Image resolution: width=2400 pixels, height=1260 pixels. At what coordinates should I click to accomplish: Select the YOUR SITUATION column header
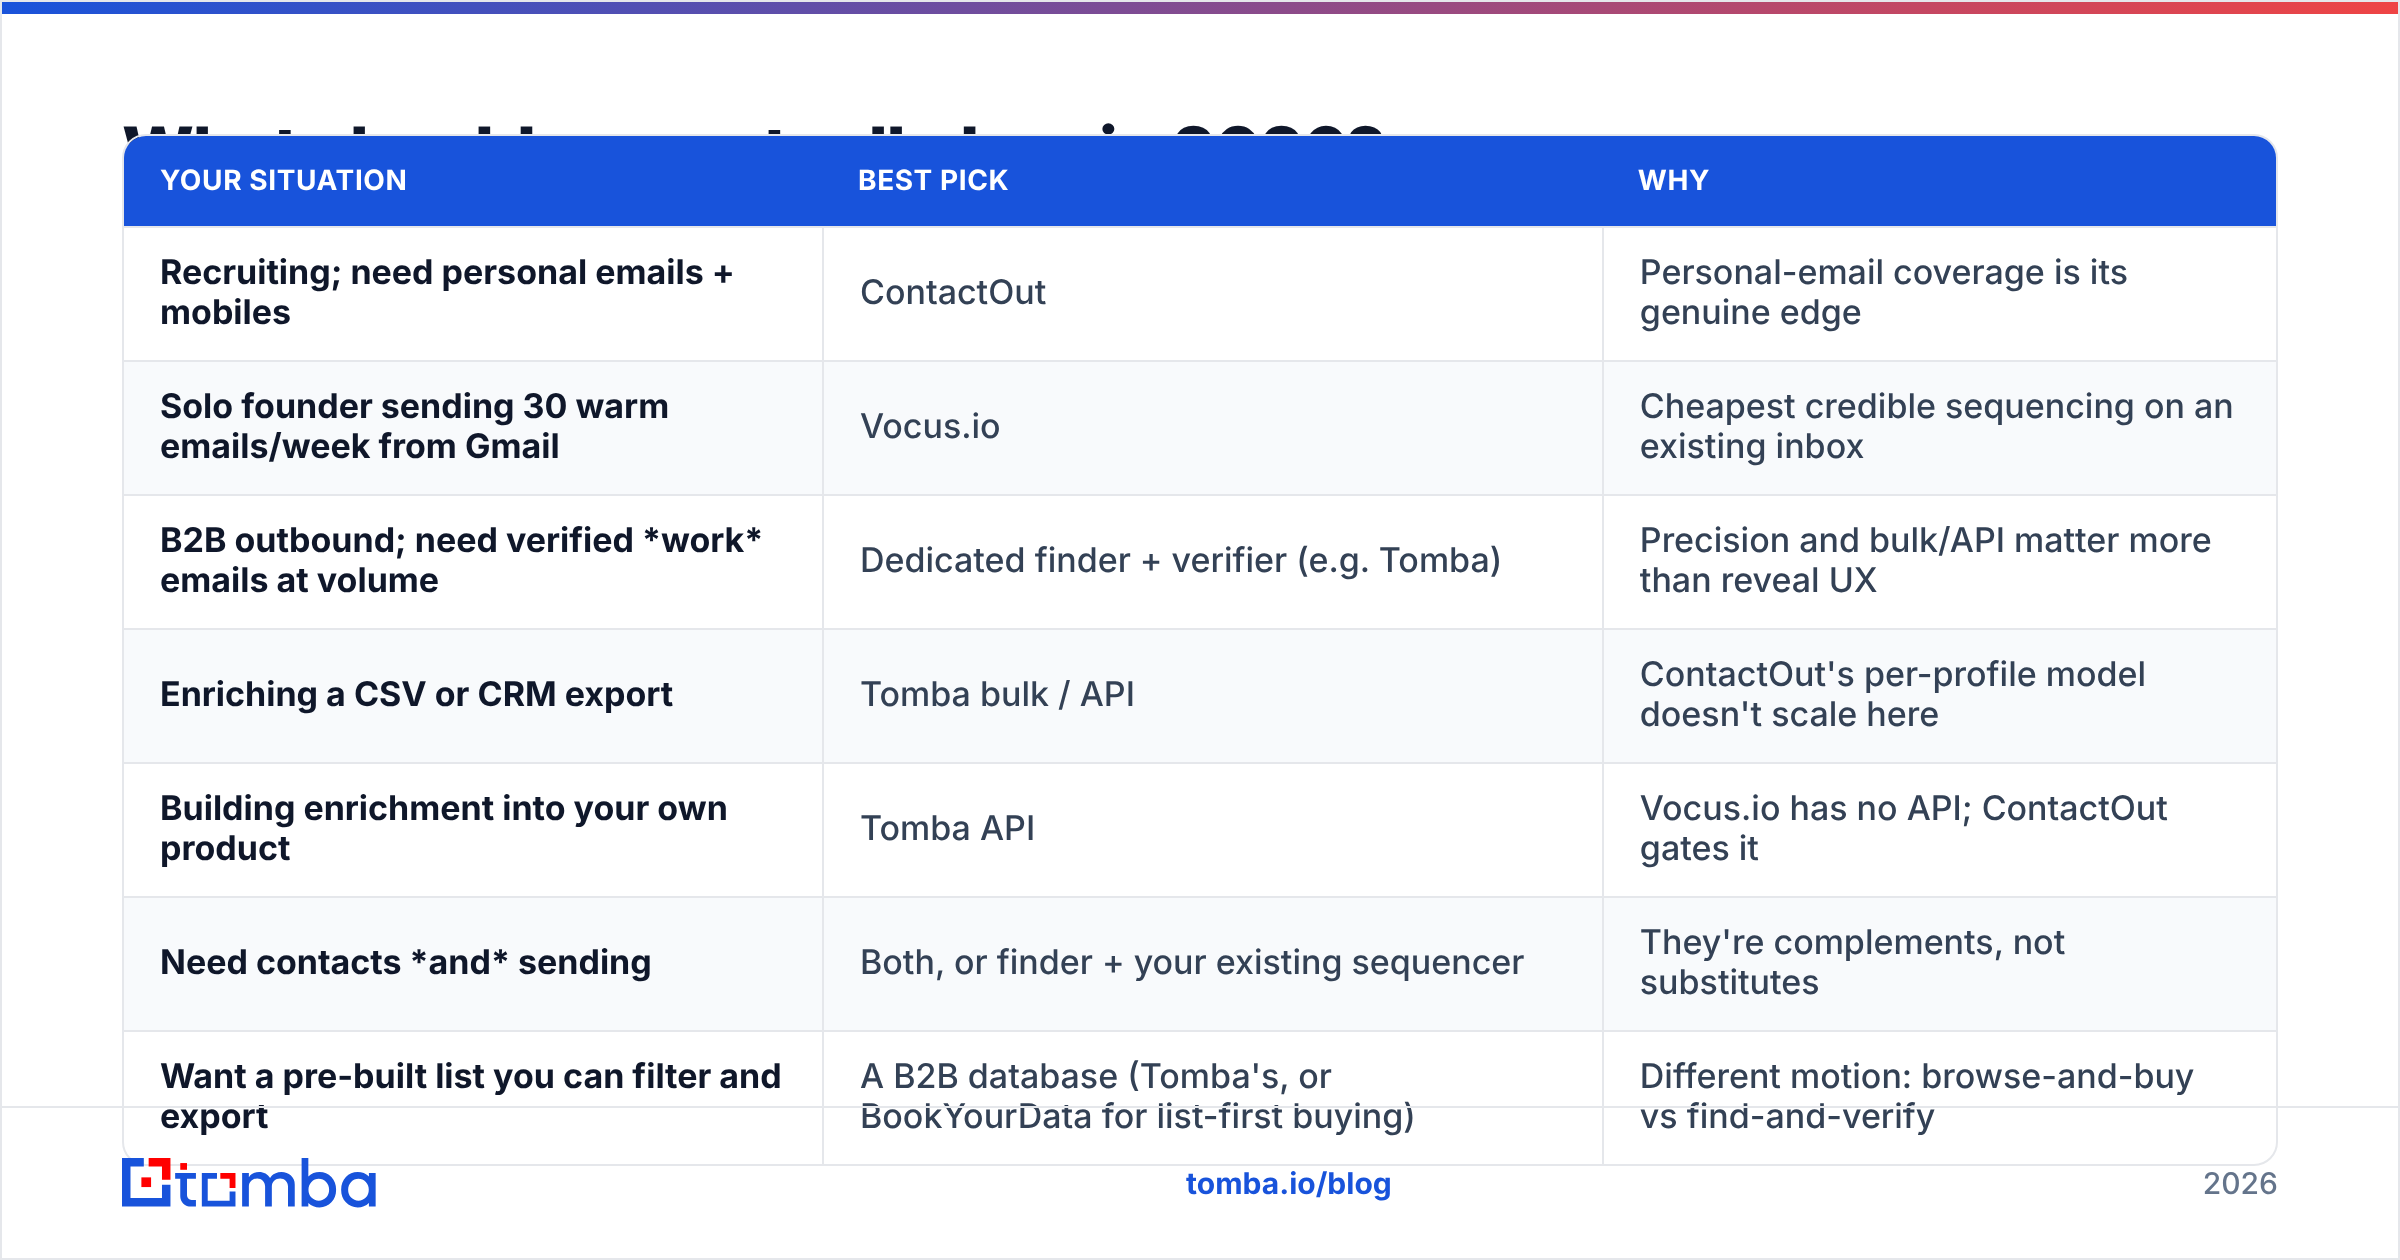point(284,180)
